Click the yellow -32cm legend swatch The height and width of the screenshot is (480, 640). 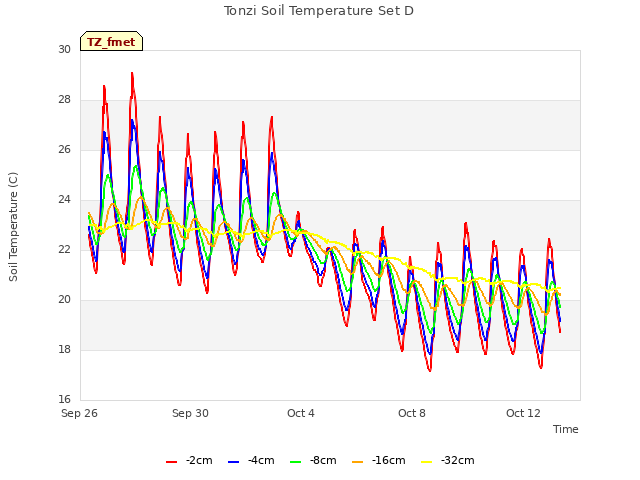(427, 462)
